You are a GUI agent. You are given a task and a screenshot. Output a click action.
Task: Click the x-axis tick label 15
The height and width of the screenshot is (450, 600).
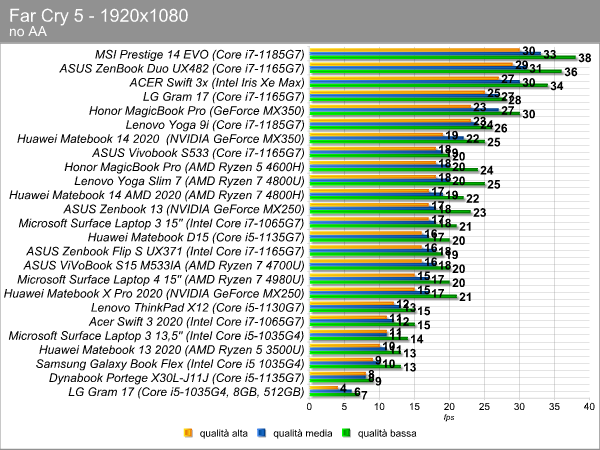coord(414,407)
